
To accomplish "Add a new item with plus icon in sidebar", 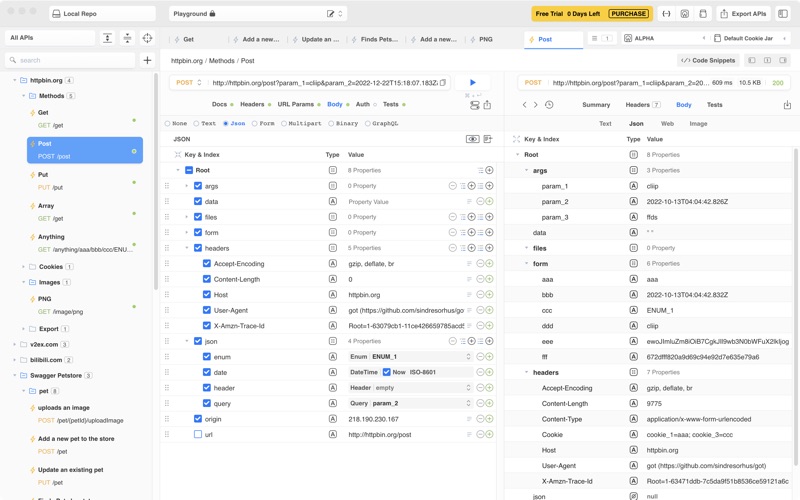I will click(147, 60).
